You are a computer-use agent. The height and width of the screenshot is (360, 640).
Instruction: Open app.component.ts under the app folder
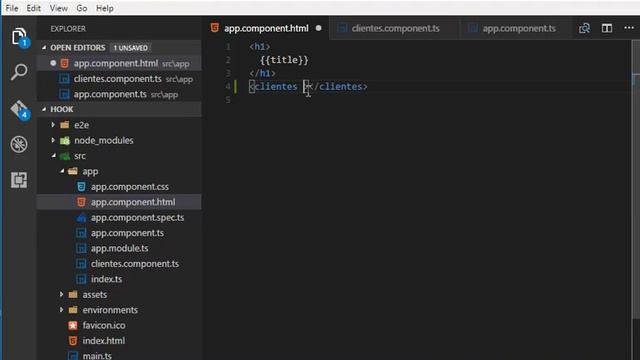[x=119, y=233]
